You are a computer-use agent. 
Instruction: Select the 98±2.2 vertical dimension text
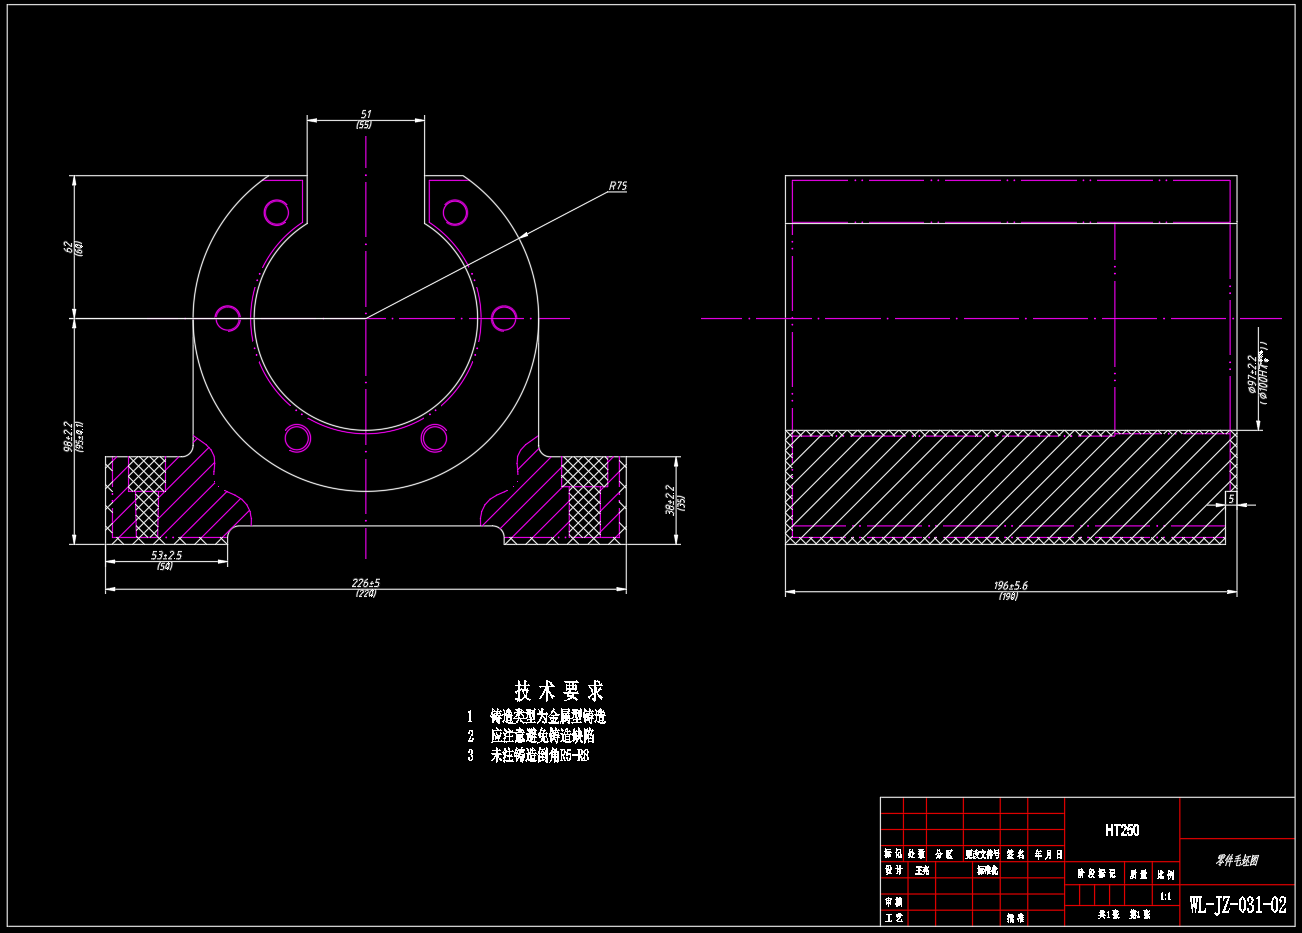(x=66, y=436)
